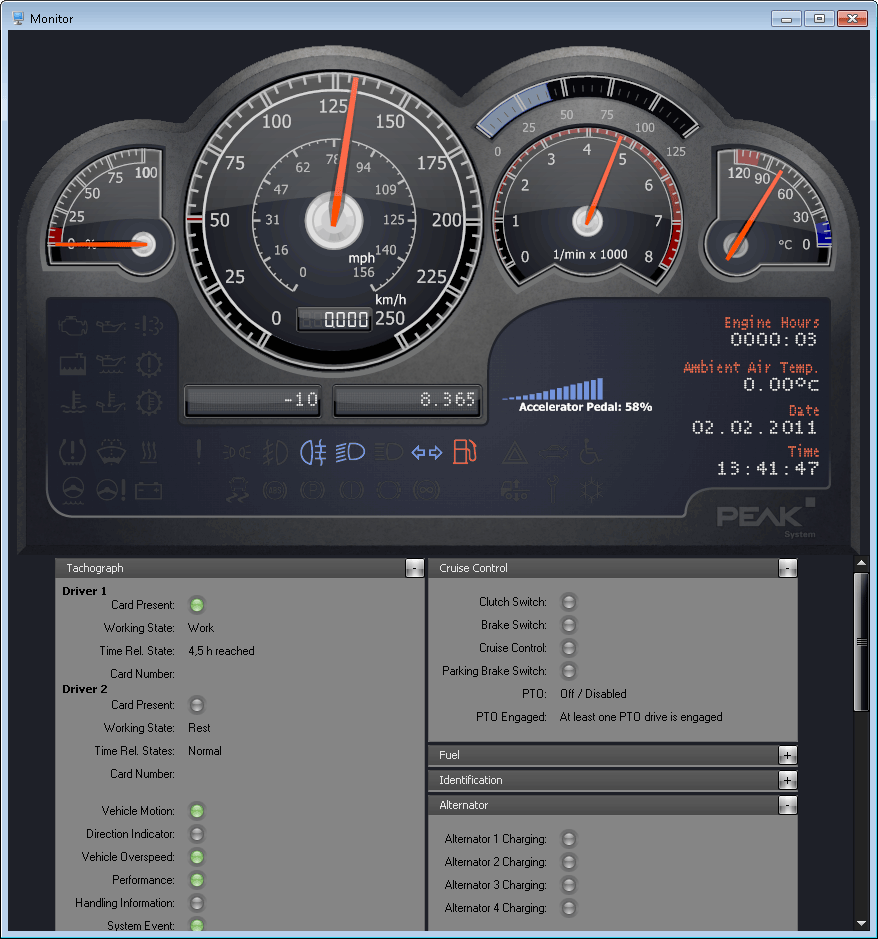The height and width of the screenshot is (939, 878).
Task: Click the blue turn signal arrows icon
Action: (x=427, y=453)
